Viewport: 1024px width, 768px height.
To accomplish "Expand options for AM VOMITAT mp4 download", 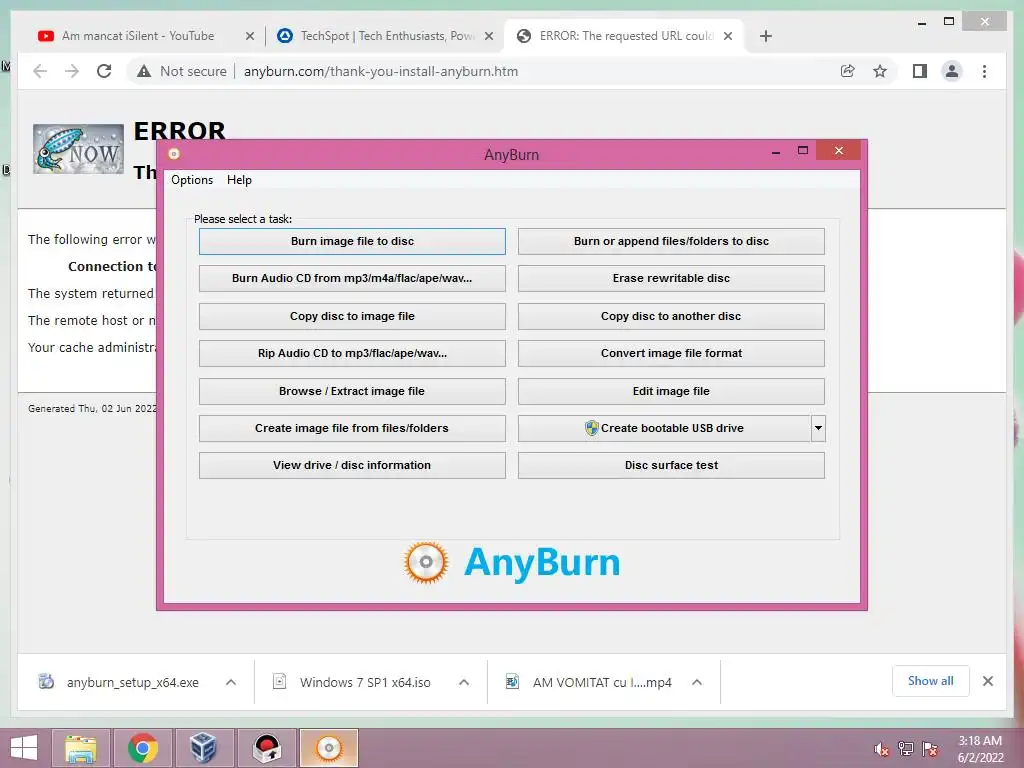I will coord(697,682).
